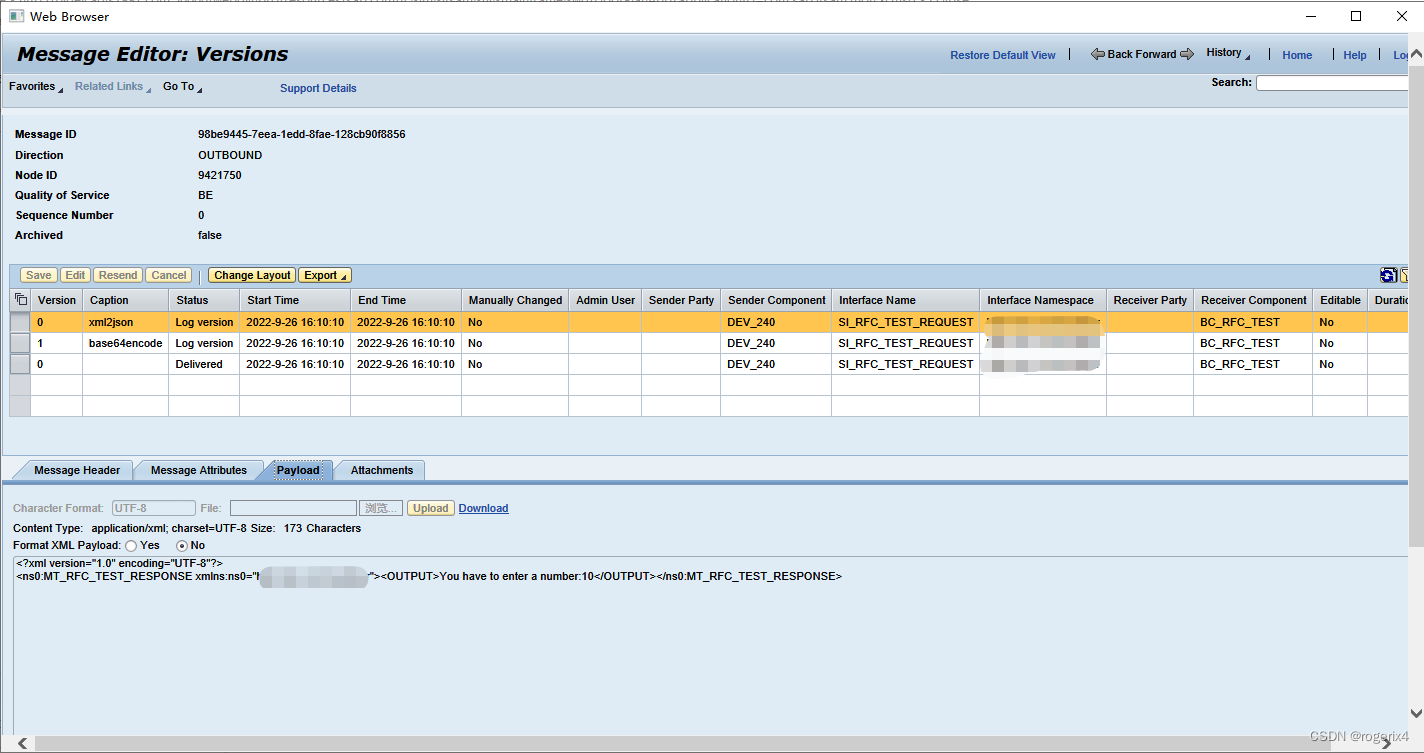Image resolution: width=1424 pixels, height=753 pixels.
Task: Click the Download link
Action: tap(483, 508)
